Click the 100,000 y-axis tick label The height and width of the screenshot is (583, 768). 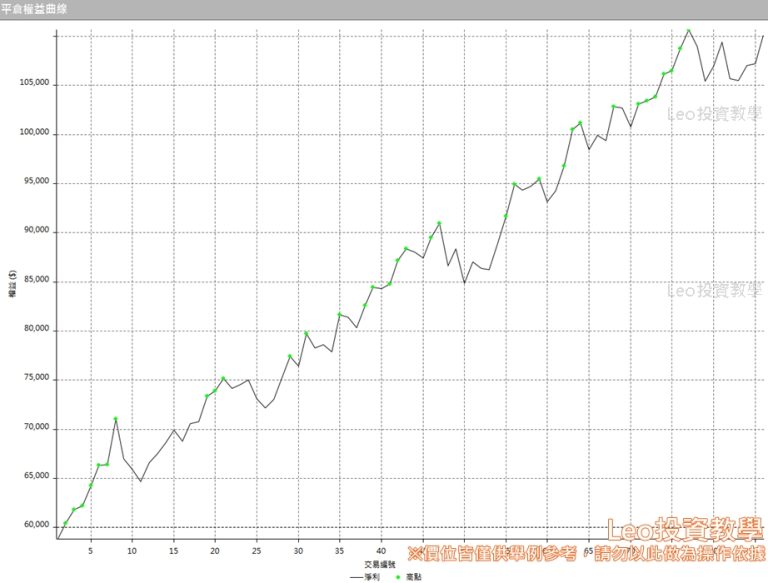(35, 134)
